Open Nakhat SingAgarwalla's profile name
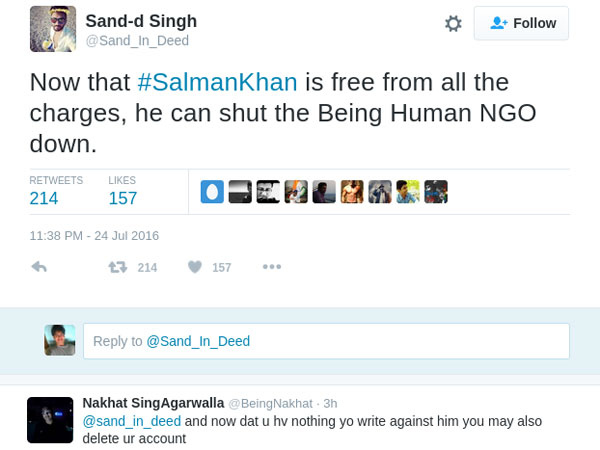The image size is (600, 450). pos(153,402)
